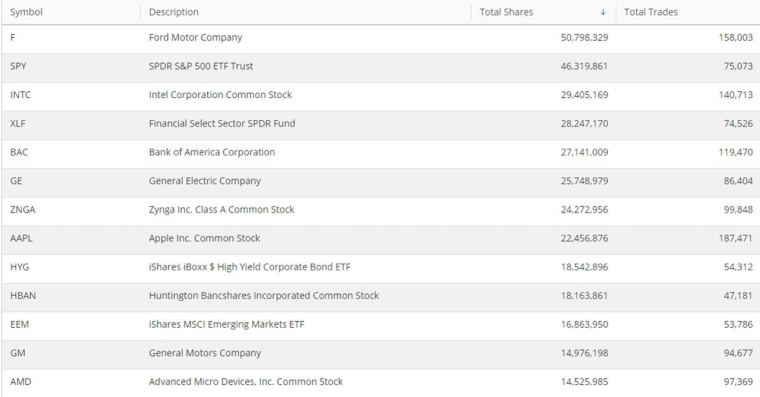Select the Ford Motor Company row
The height and width of the screenshot is (397, 760).
(380, 38)
